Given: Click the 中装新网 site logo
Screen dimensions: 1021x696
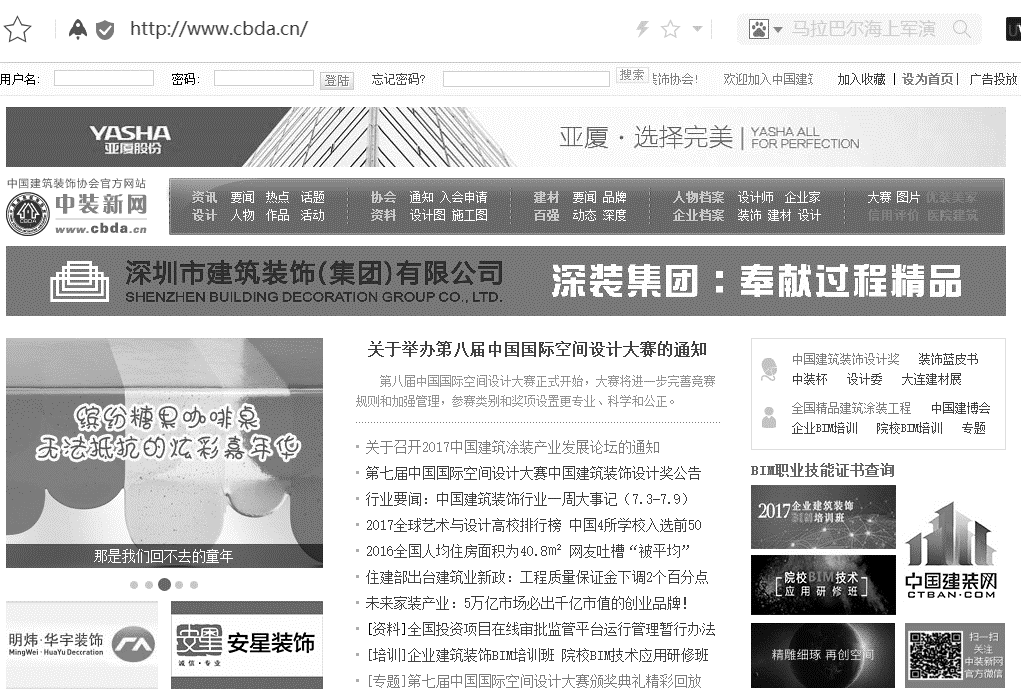Looking at the screenshot, I should (77, 207).
